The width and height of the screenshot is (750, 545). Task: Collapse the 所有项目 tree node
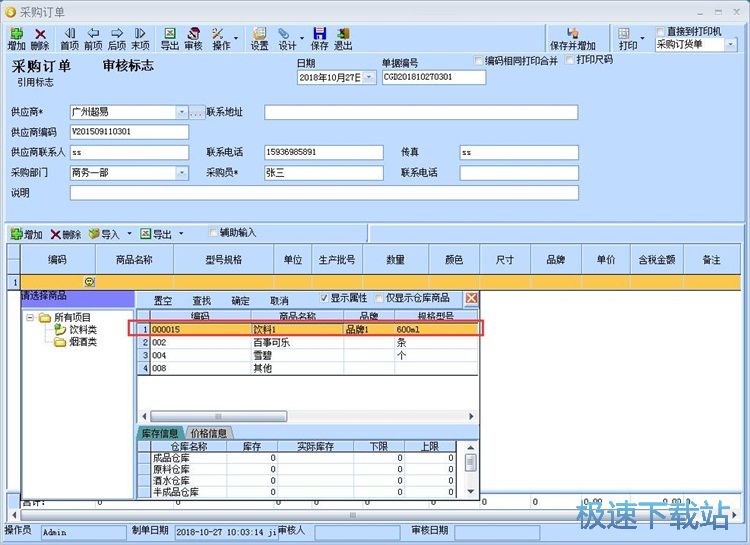point(30,317)
